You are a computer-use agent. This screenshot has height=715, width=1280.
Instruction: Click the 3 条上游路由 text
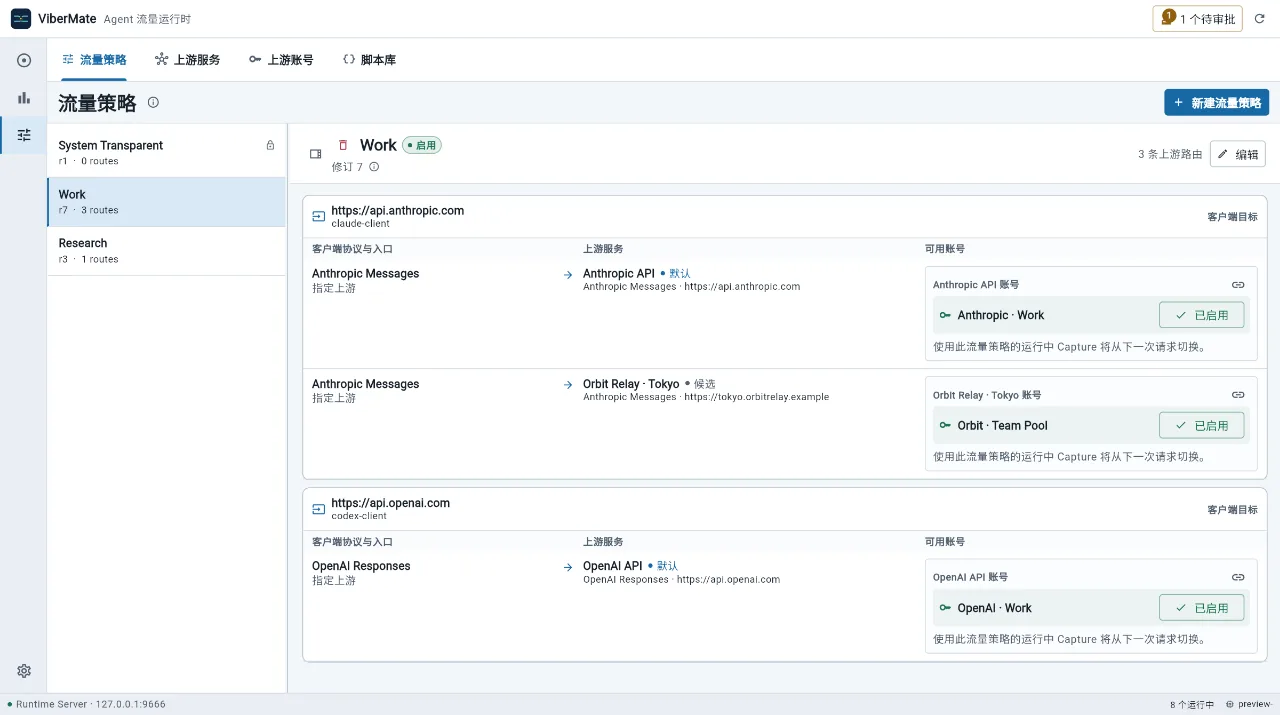[x=1170, y=154]
